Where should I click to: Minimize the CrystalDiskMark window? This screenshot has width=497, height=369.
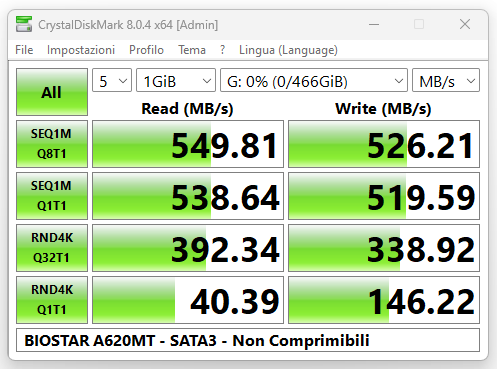pos(374,24)
